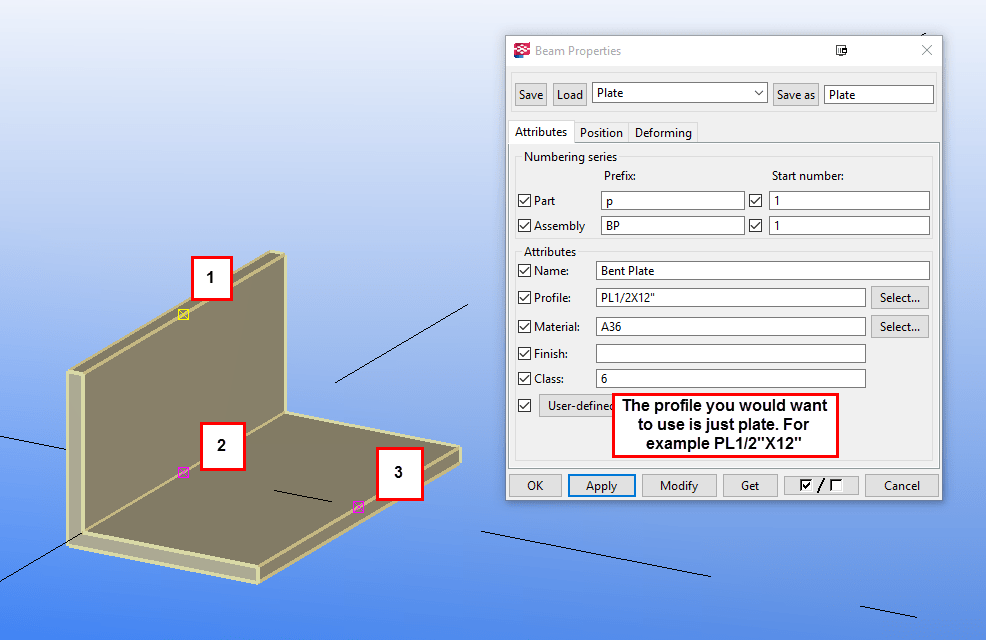The image size is (986, 640).
Task: Click Get to load properties from a part
Action: [x=750, y=485]
